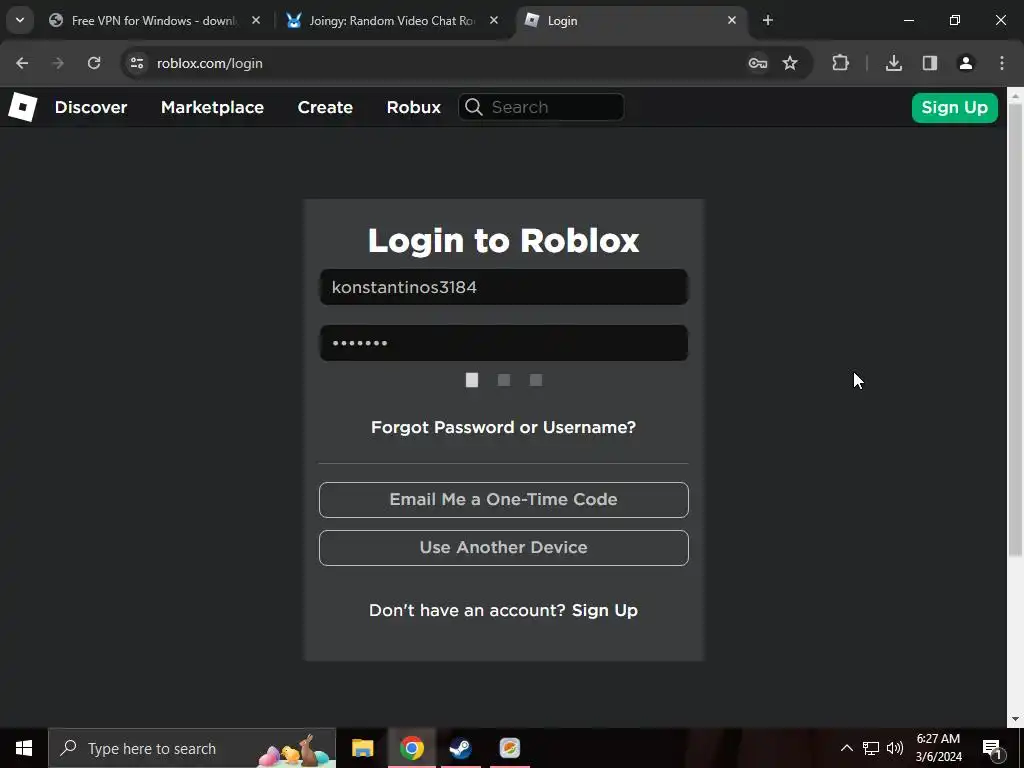Close the Joingy Random Video Chat tab
Image resolution: width=1024 pixels, height=768 pixels.
(494, 20)
